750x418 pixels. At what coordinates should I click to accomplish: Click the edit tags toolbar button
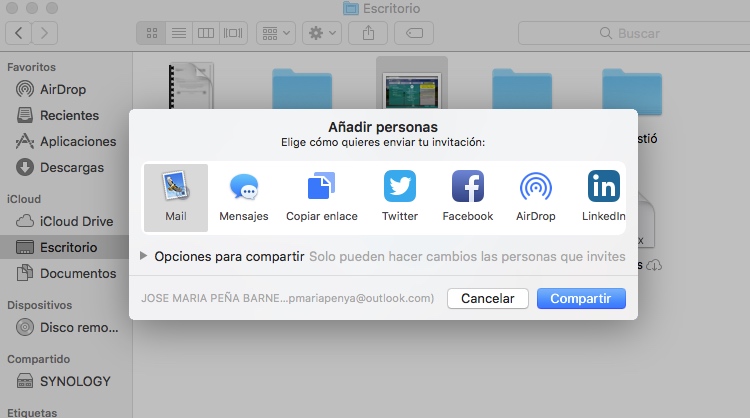[414, 33]
